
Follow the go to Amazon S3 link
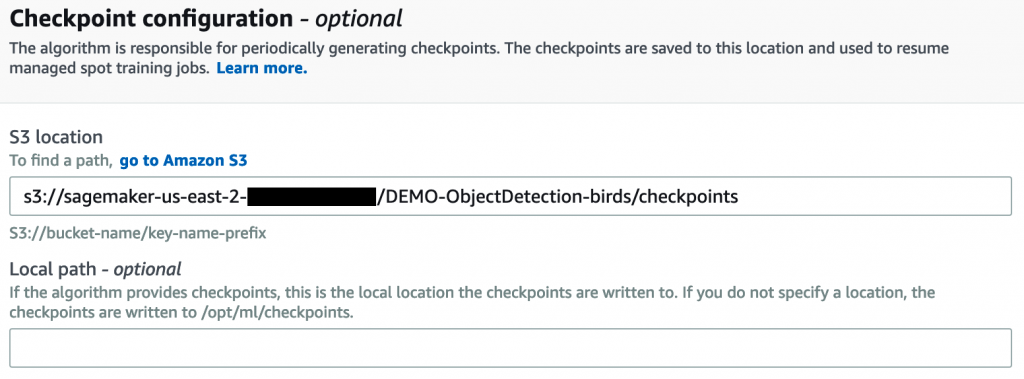coord(184,160)
